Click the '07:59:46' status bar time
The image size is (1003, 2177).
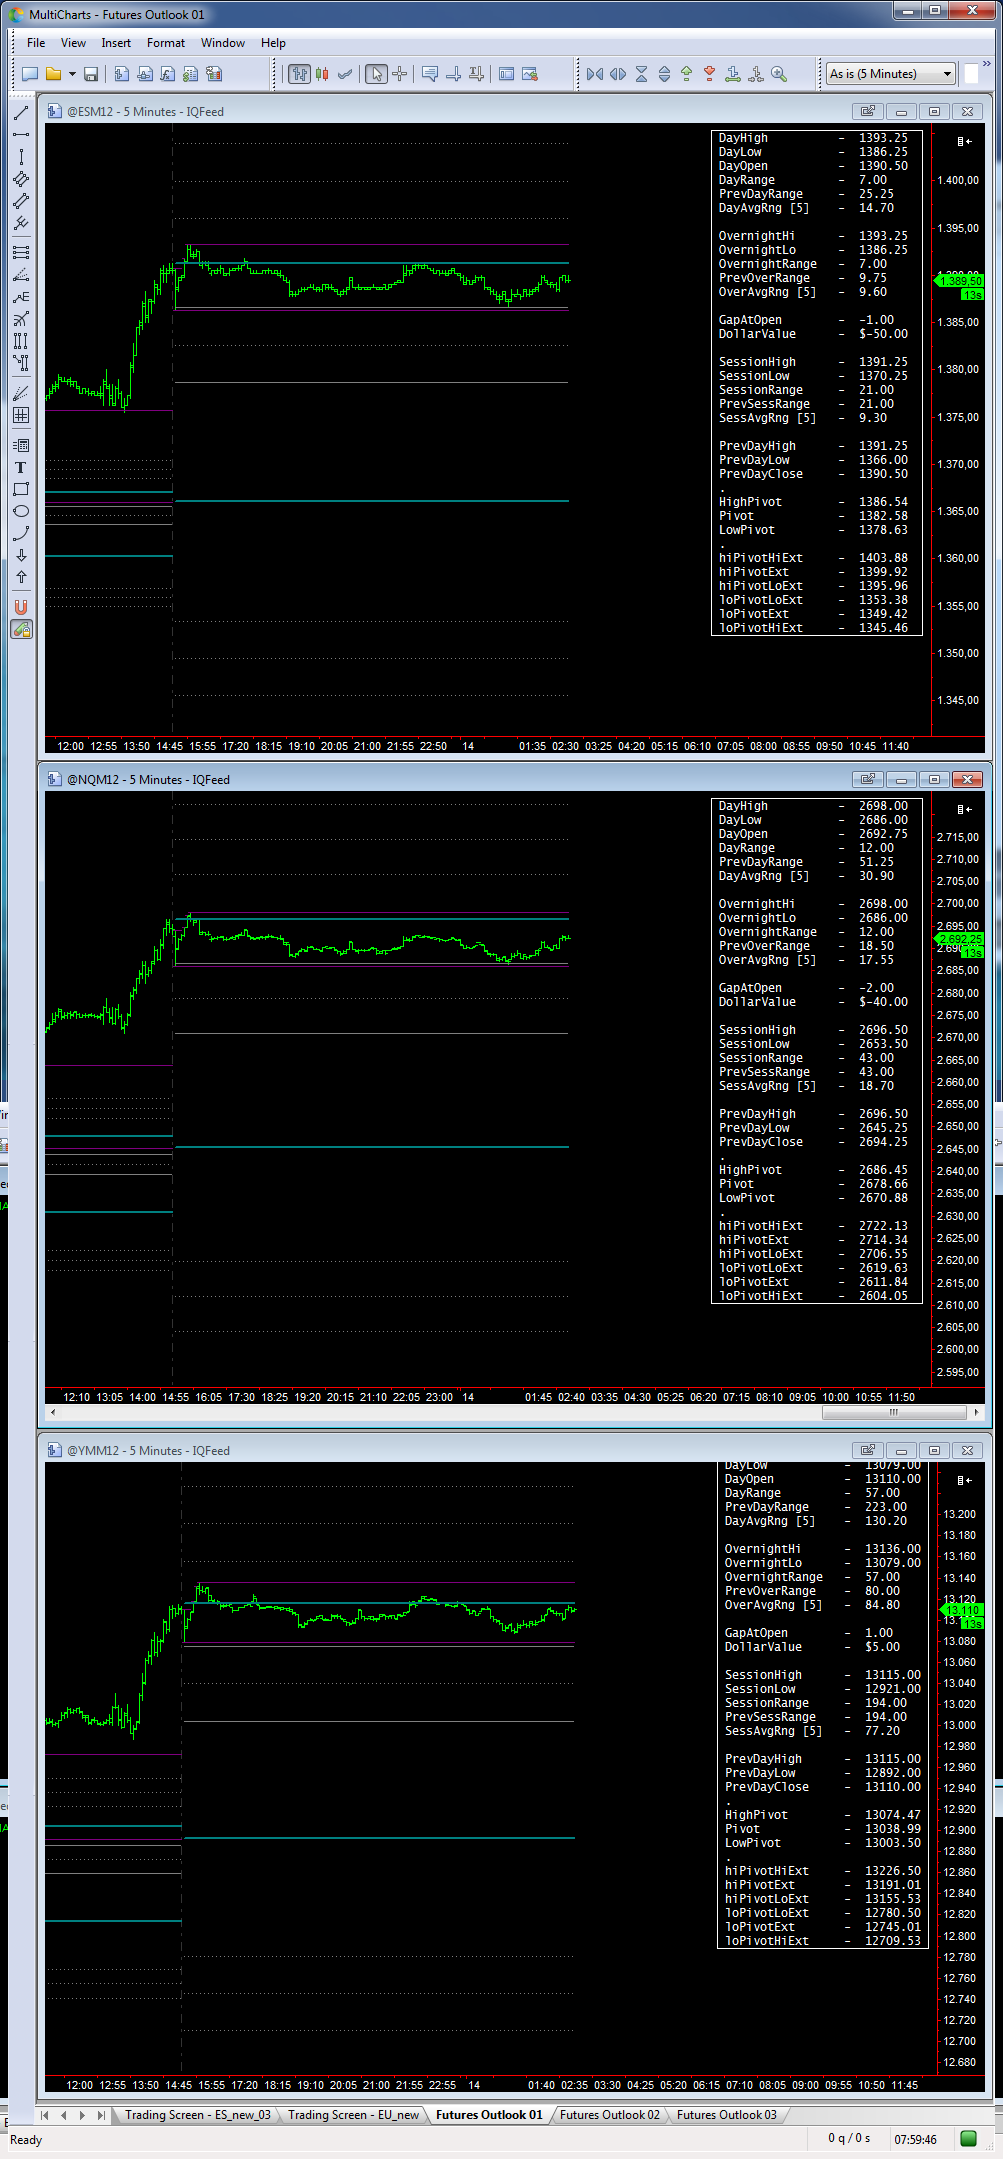coord(915,2139)
